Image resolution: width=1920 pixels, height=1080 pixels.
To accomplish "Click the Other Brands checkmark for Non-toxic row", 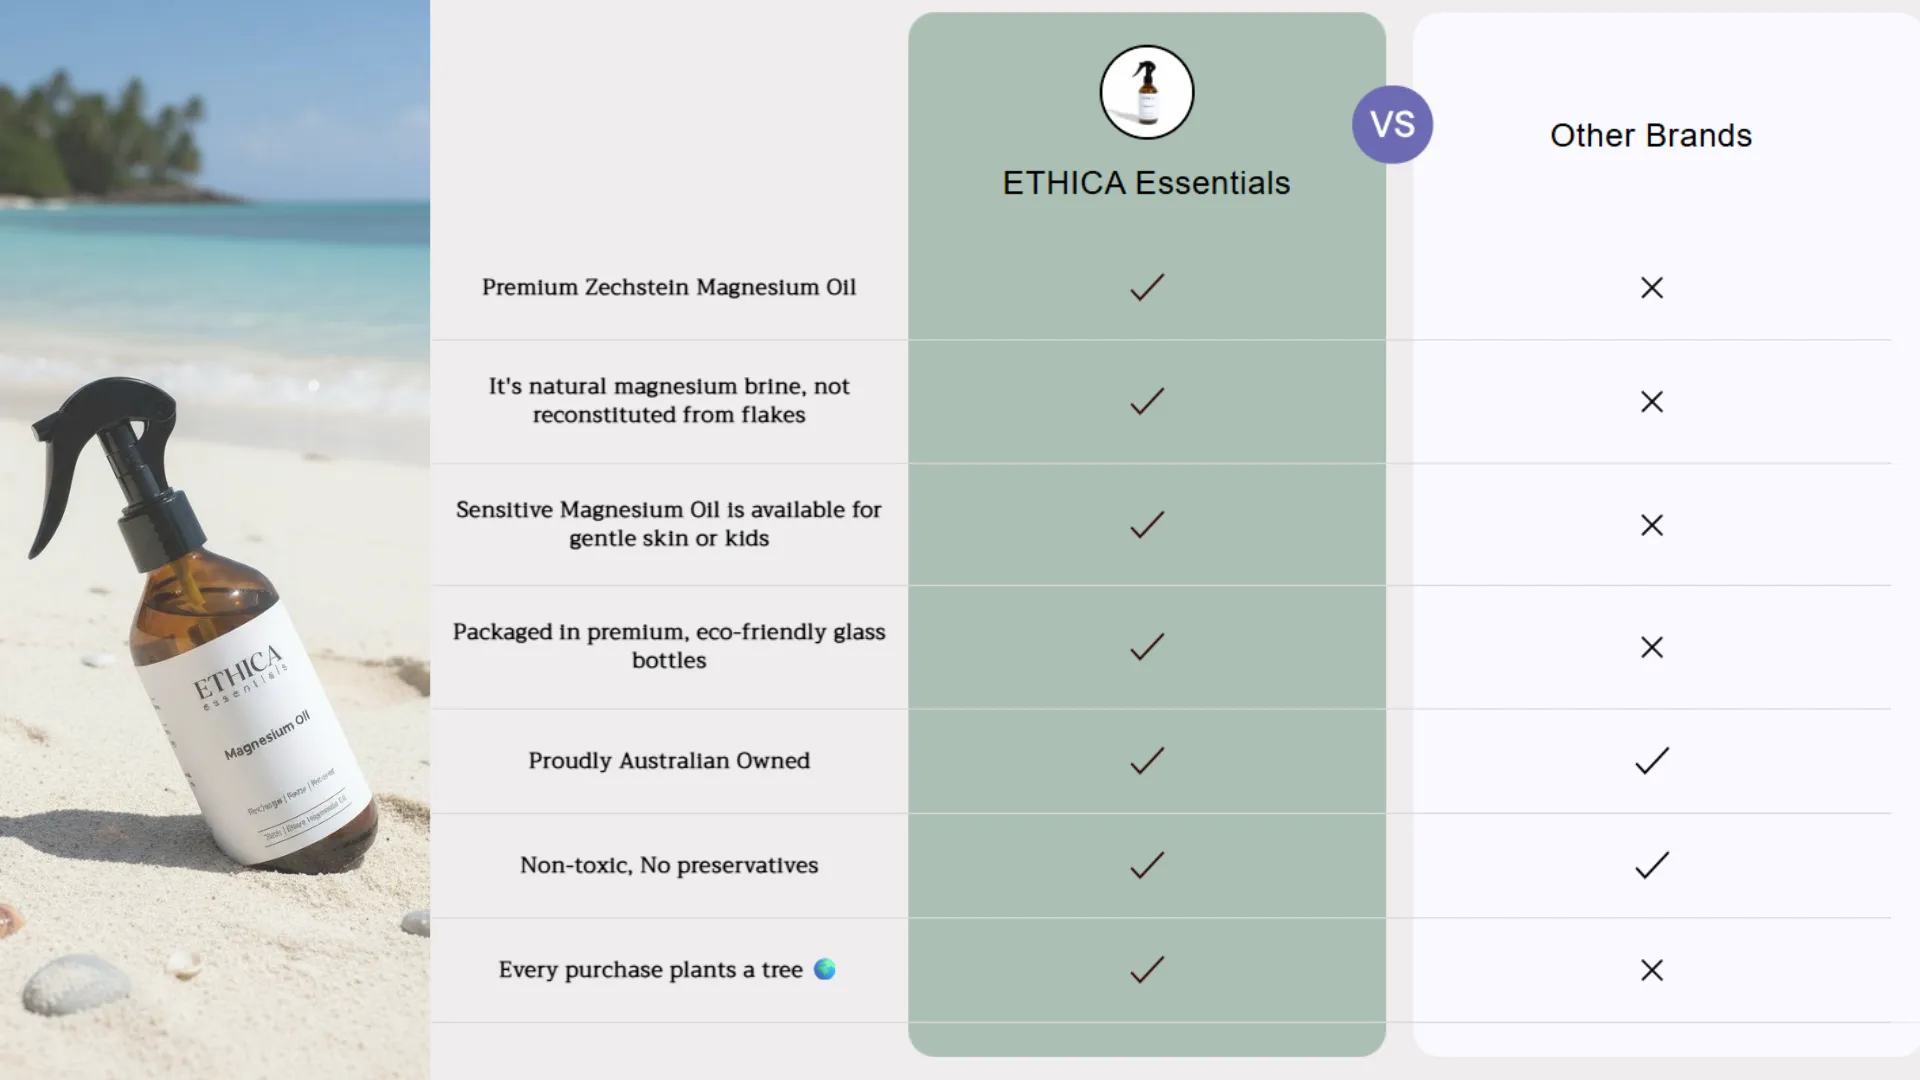I will pyautogui.click(x=1652, y=865).
